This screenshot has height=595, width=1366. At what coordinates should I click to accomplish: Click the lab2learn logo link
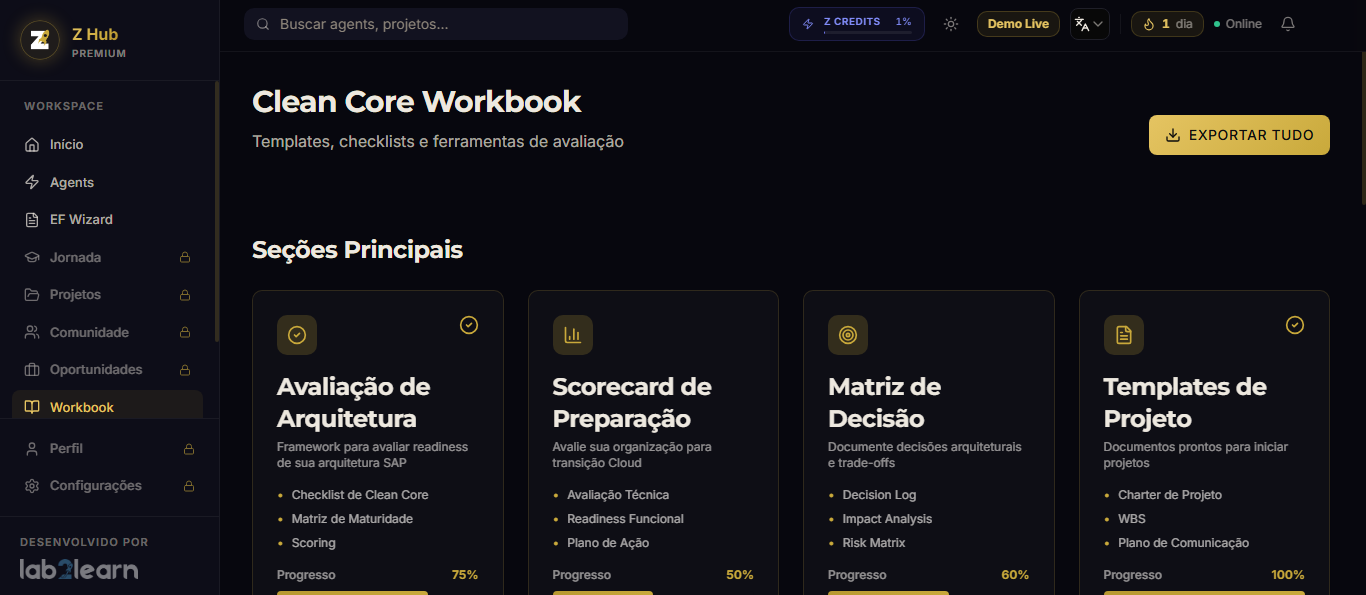[79, 570]
